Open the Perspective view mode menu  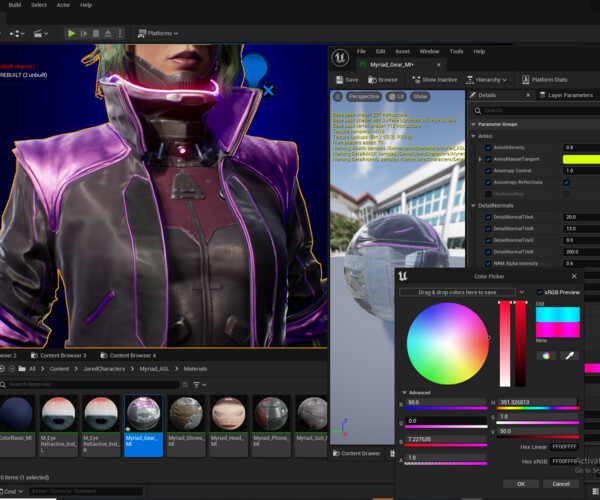point(364,96)
